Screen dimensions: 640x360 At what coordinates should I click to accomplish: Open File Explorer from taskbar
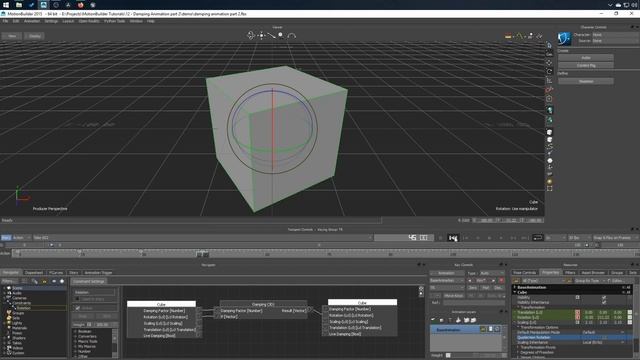tap(19, 5)
